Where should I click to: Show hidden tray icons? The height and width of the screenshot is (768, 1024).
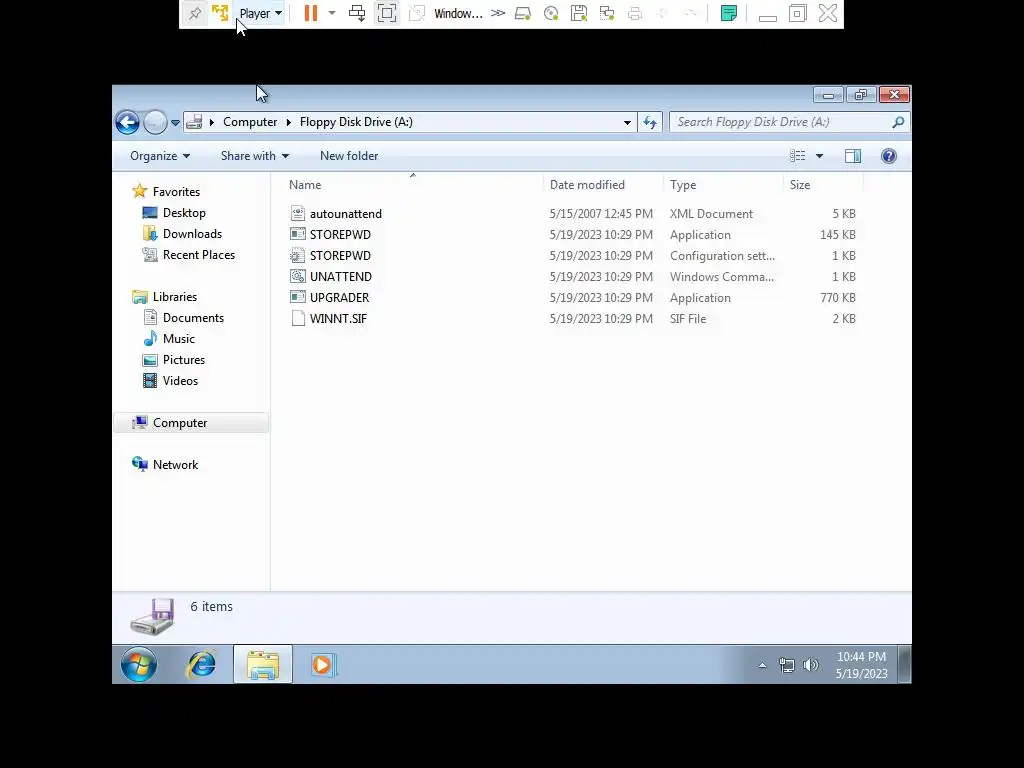click(x=762, y=665)
